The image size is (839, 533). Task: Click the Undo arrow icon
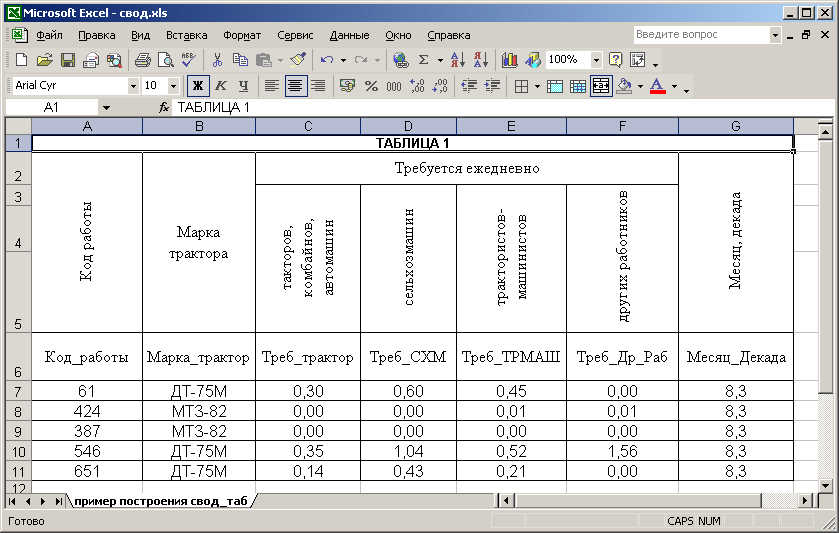327,60
